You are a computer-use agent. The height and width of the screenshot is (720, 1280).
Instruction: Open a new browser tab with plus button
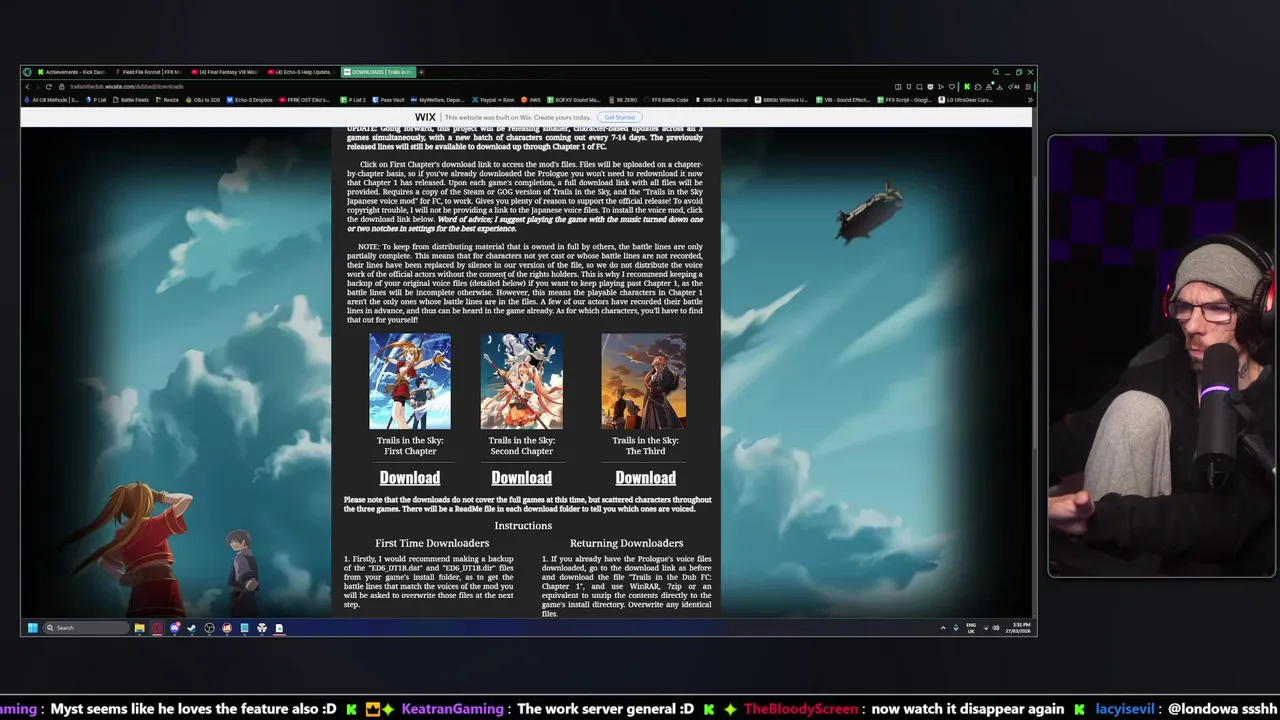[421, 72]
